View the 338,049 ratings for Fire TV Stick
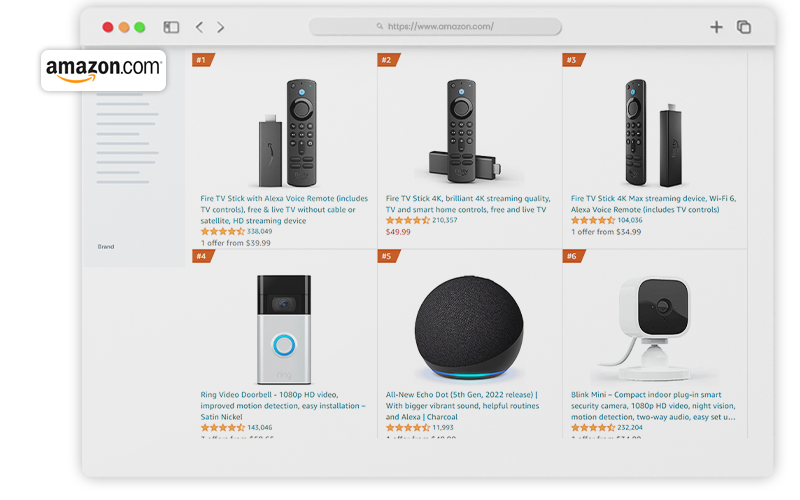Image resolution: width=800 pixels, height=500 pixels. [x=260, y=231]
